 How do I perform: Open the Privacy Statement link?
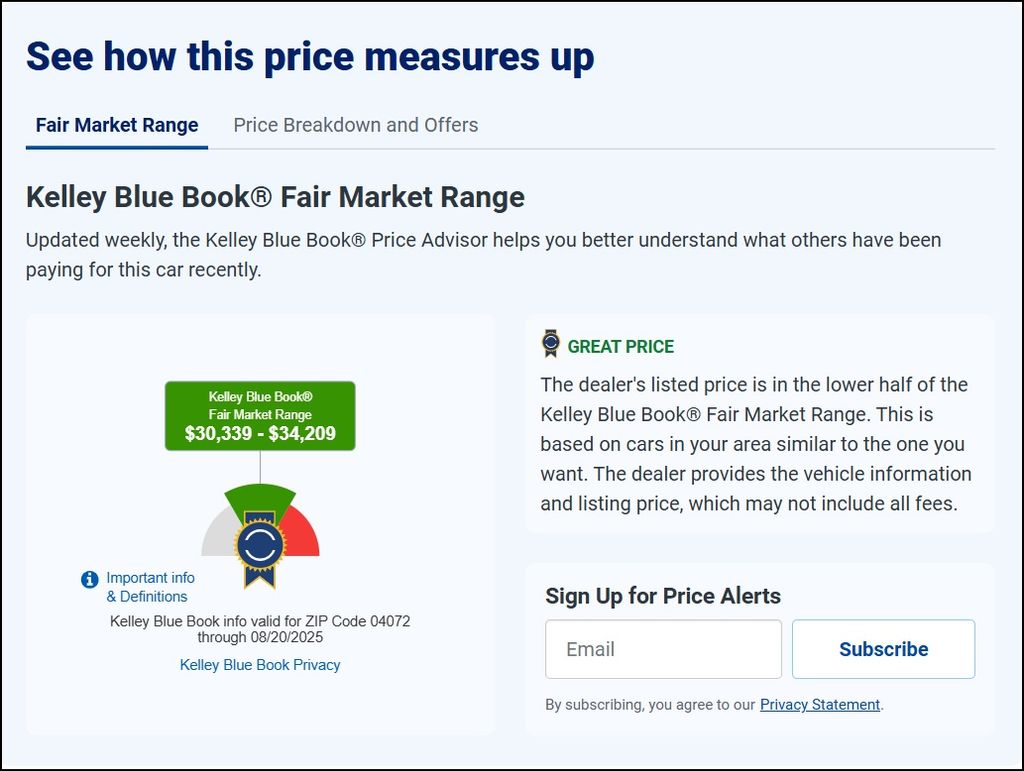820,705
